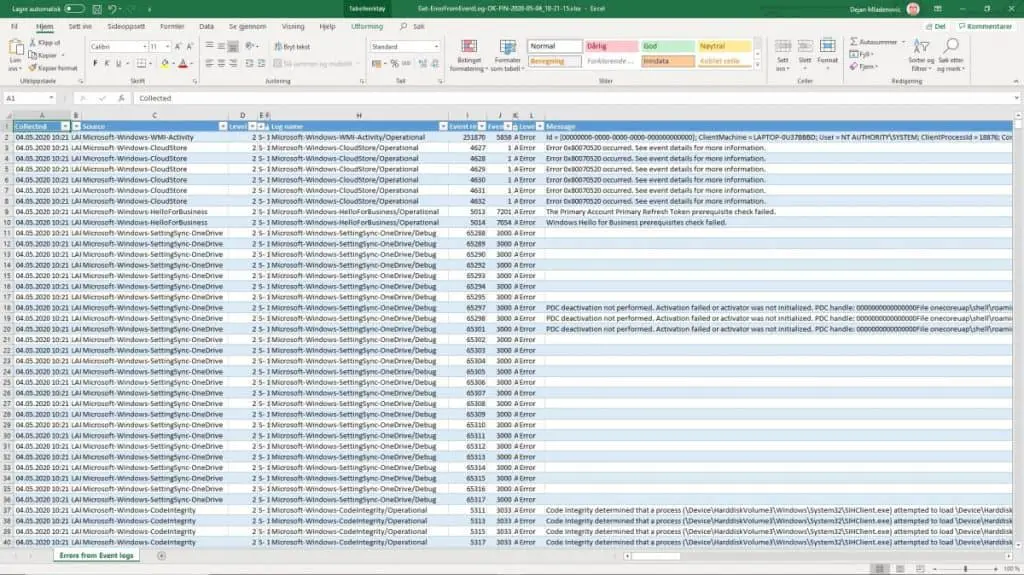This screenshot has width=1024, height=575.
Task: Expand the cell styles gallery
Action: click(758, 65)
